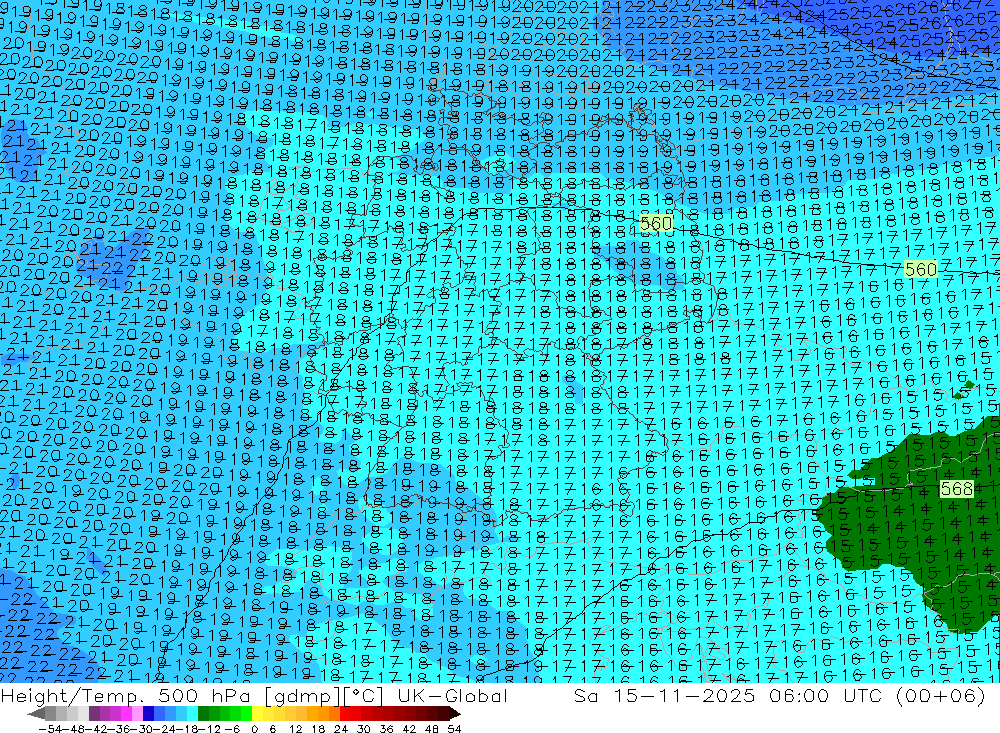This screenshot has width=1000, height=733.
Task: Click the '-30' legend value
Action: (140, 729)
